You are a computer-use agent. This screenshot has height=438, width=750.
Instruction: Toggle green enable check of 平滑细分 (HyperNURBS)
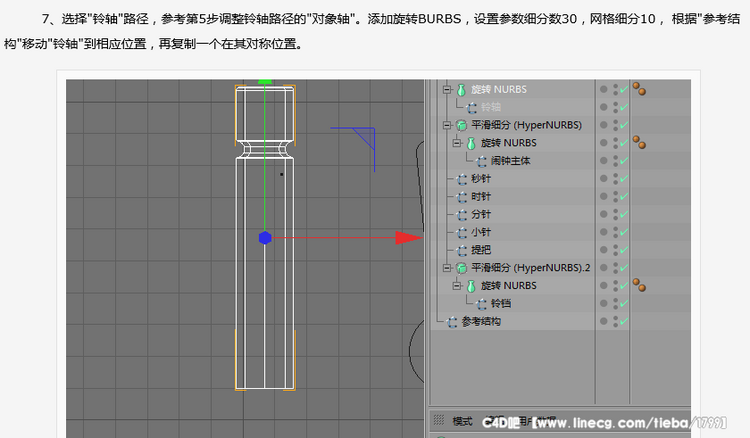coord(624,125)
